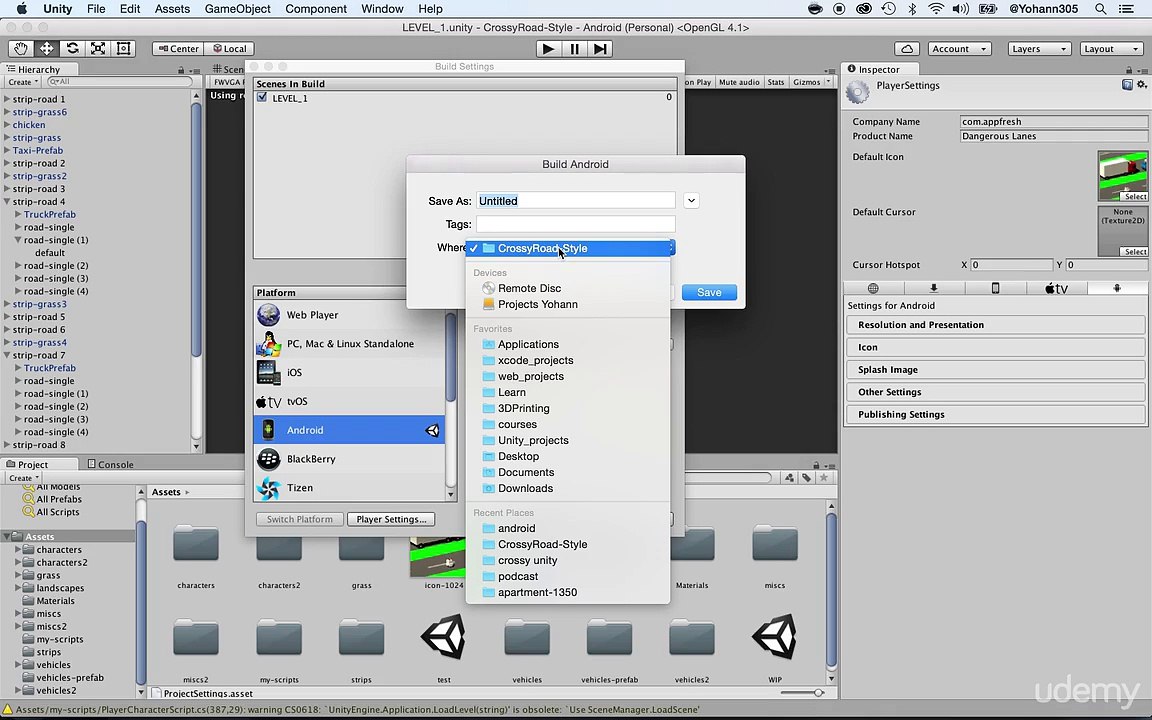Toggle Pivot Center mode button

177,48
